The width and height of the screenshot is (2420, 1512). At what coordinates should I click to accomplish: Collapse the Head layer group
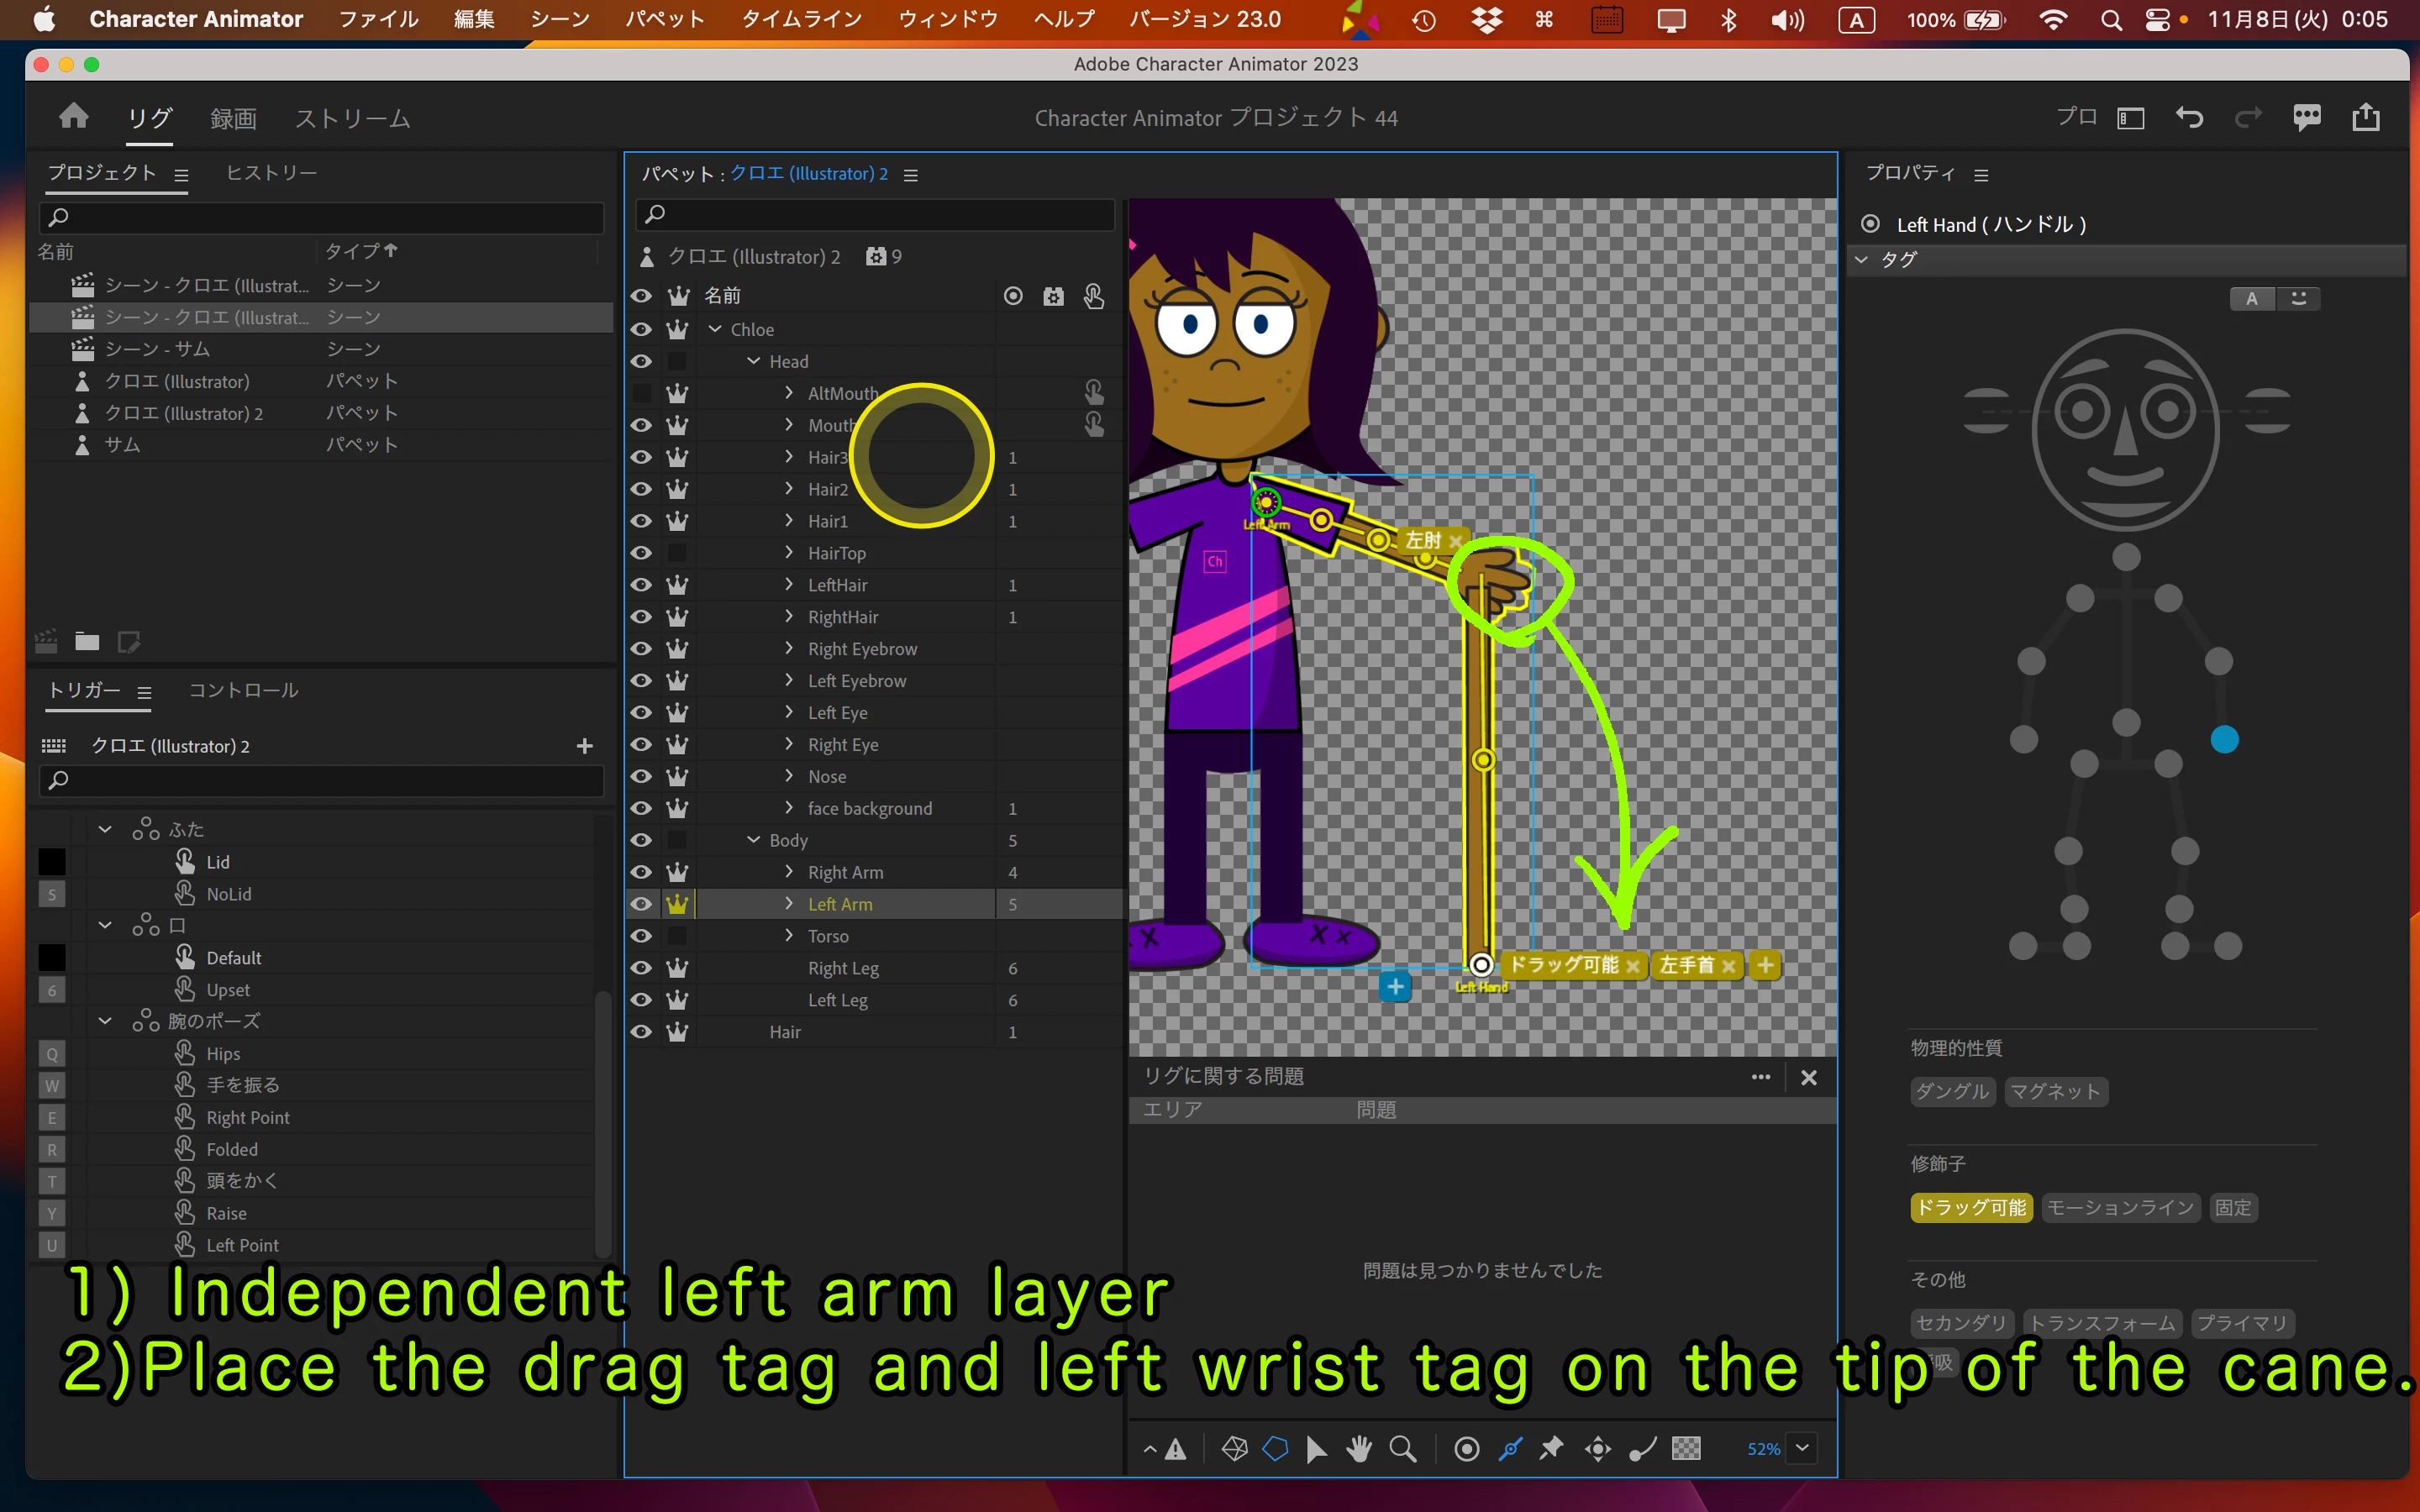(x=753, y=361)
